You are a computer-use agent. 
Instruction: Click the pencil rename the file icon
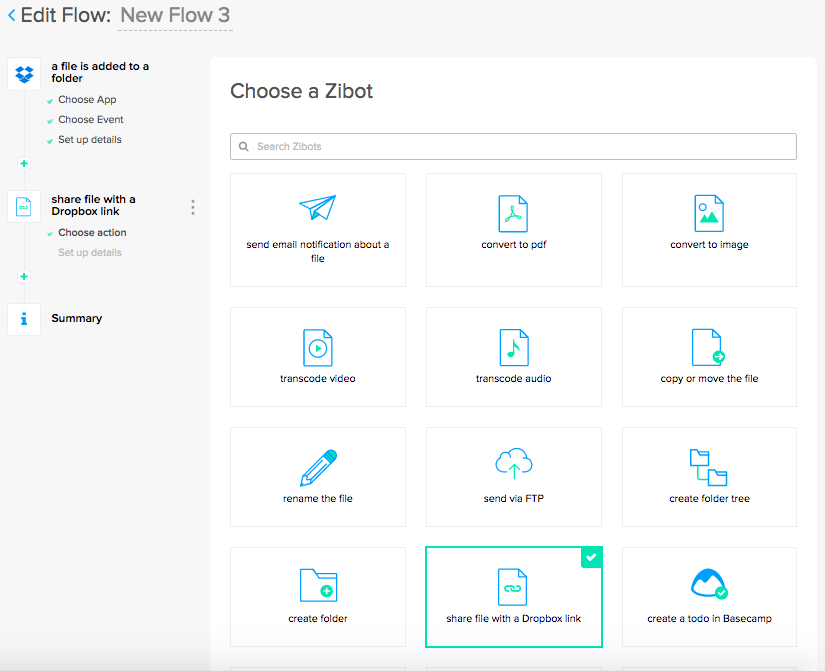coord(318,468)
